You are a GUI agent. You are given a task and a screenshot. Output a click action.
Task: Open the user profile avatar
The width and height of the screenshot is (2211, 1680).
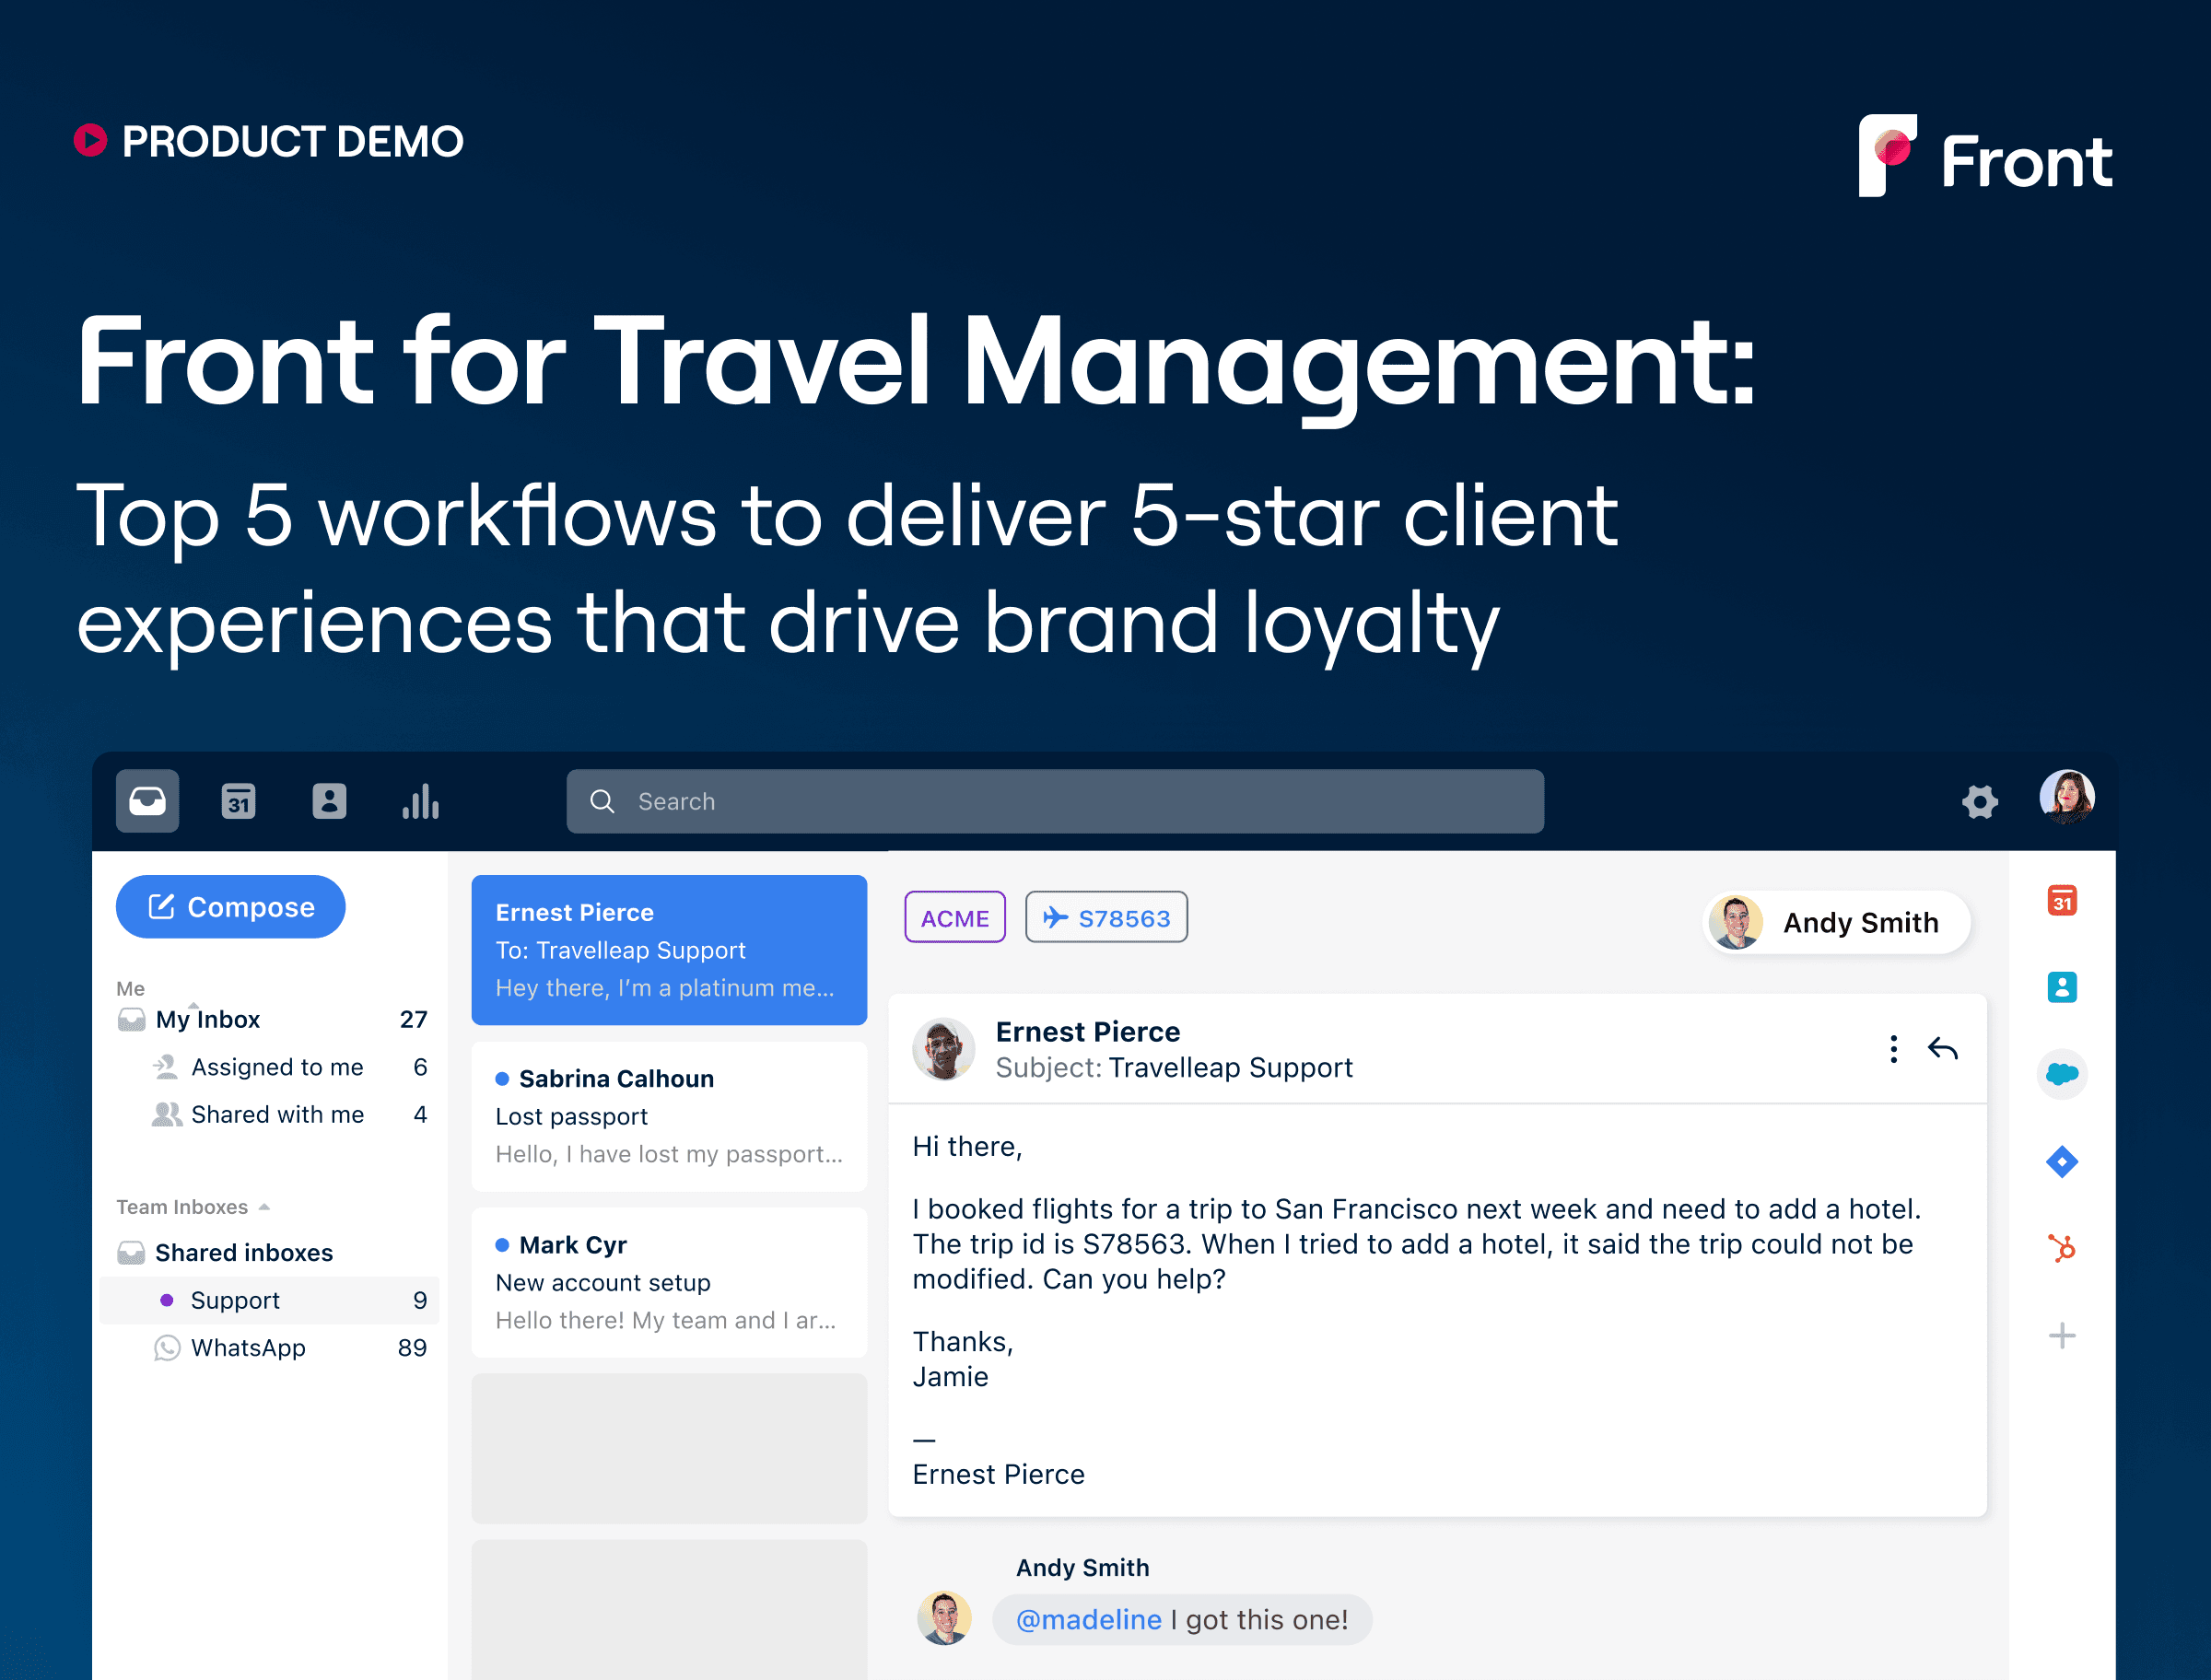coord(2067,797)
